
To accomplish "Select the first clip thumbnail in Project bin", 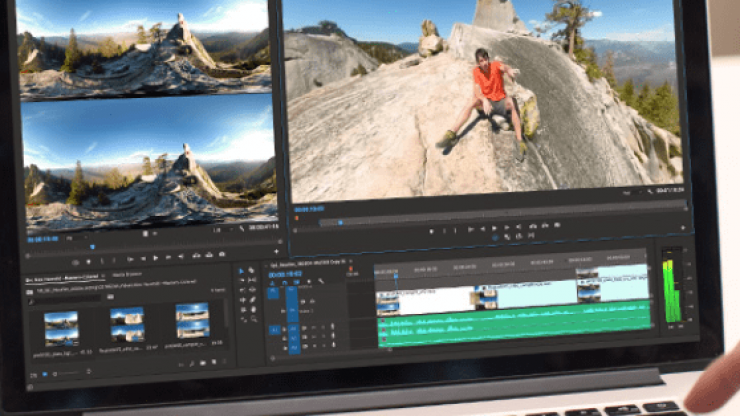I will point(61,327).
